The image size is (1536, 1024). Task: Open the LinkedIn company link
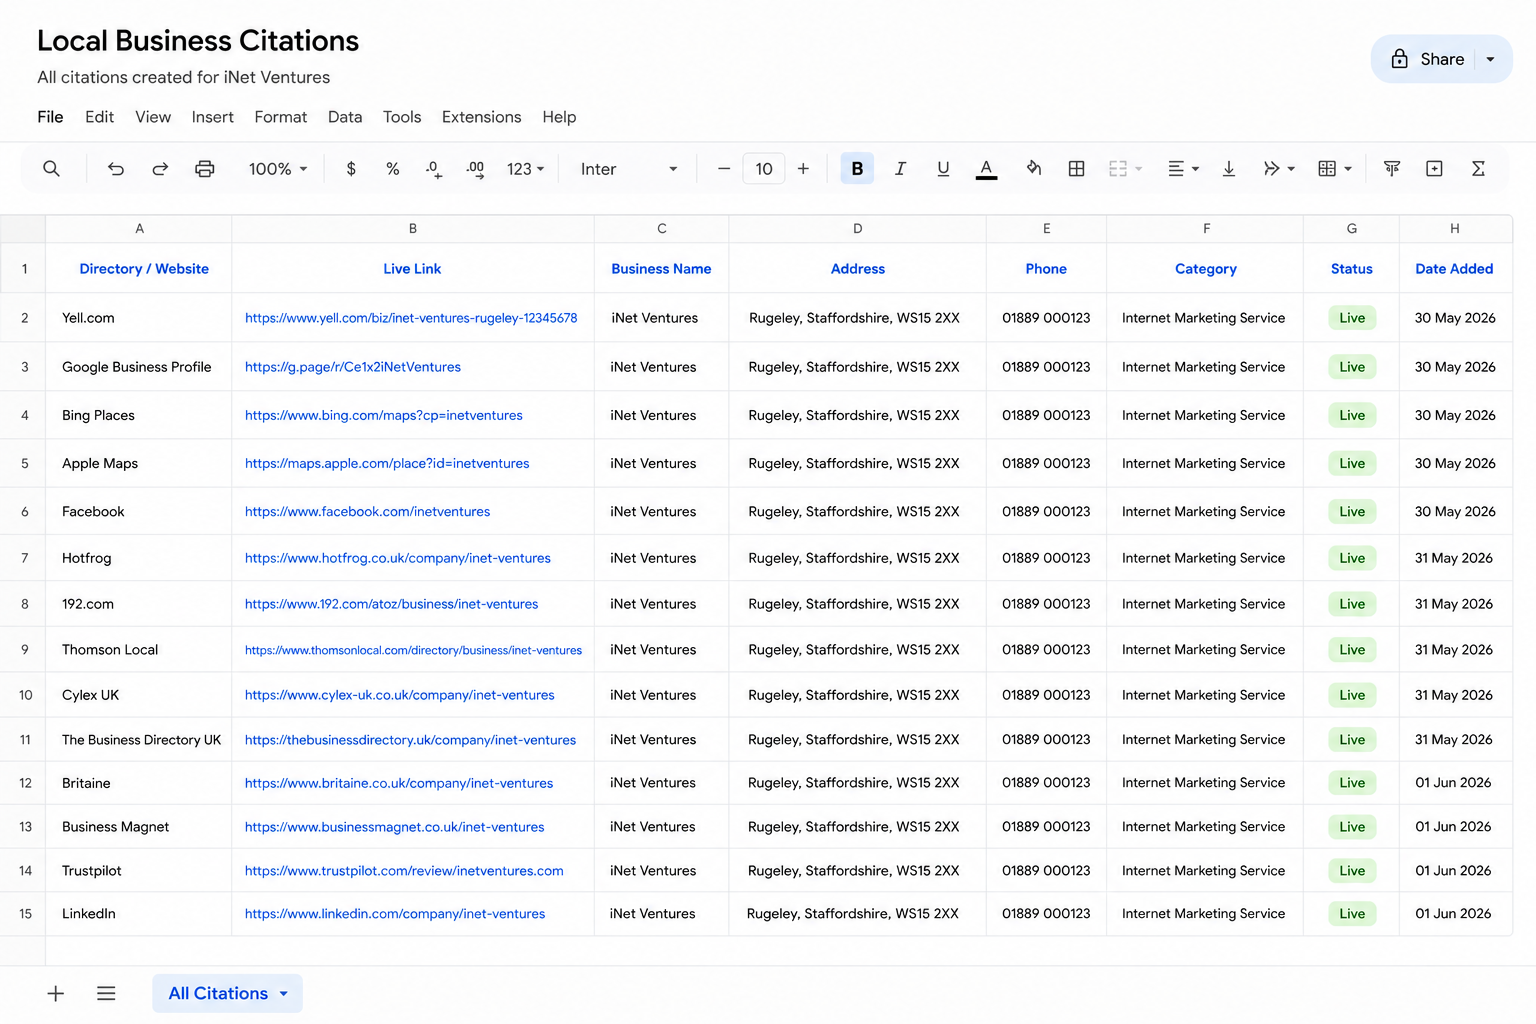395,914
